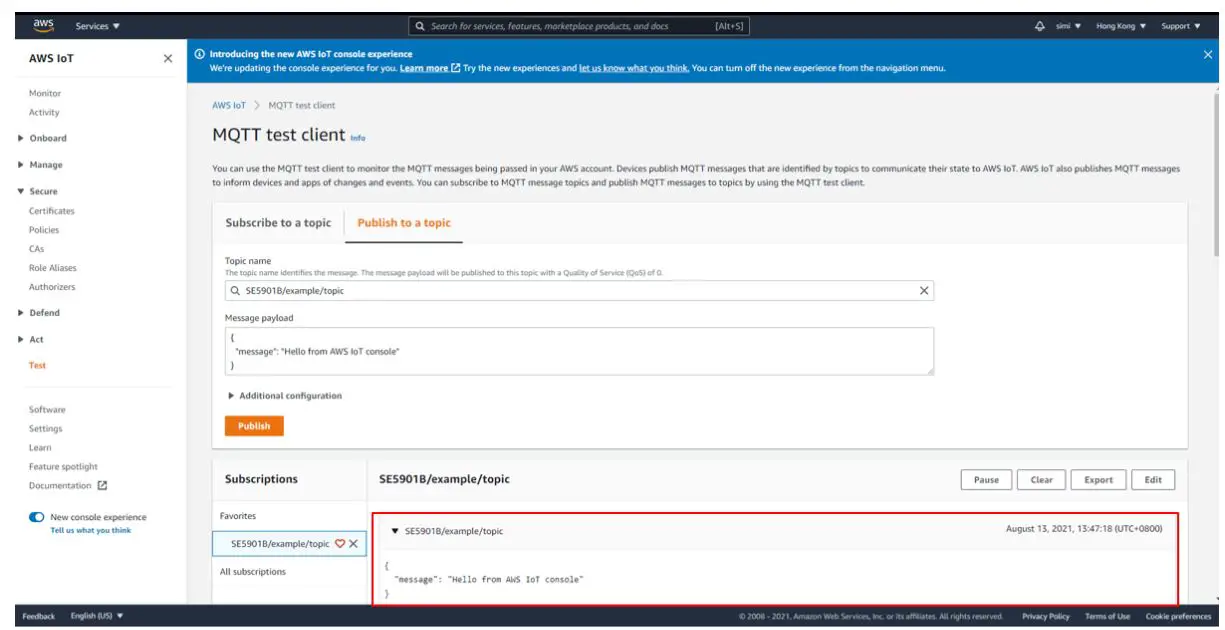Click into the Message payload text area
Viewport: 1225px width, 630px height.
click(x=579, y=351)
